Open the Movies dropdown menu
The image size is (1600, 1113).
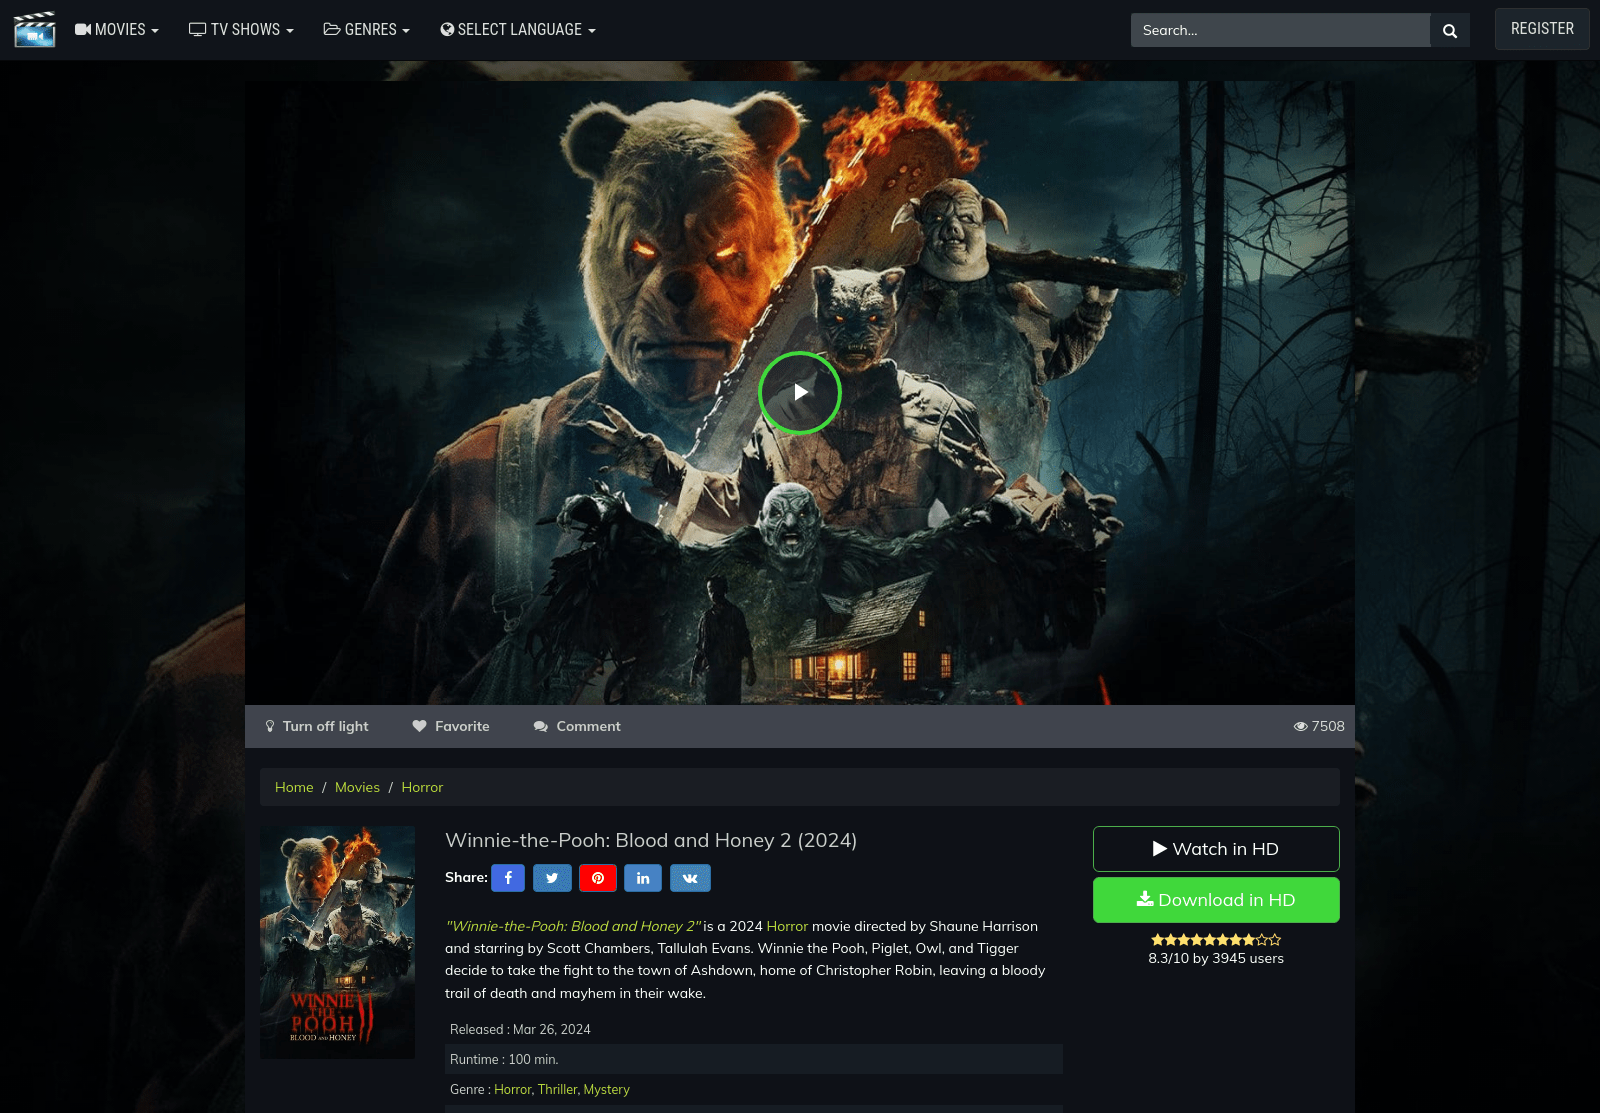117,30
